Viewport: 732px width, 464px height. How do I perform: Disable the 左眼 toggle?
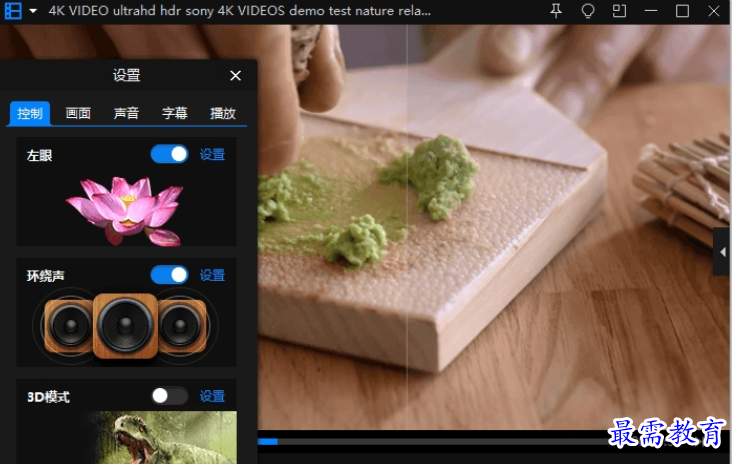[169, 154]
